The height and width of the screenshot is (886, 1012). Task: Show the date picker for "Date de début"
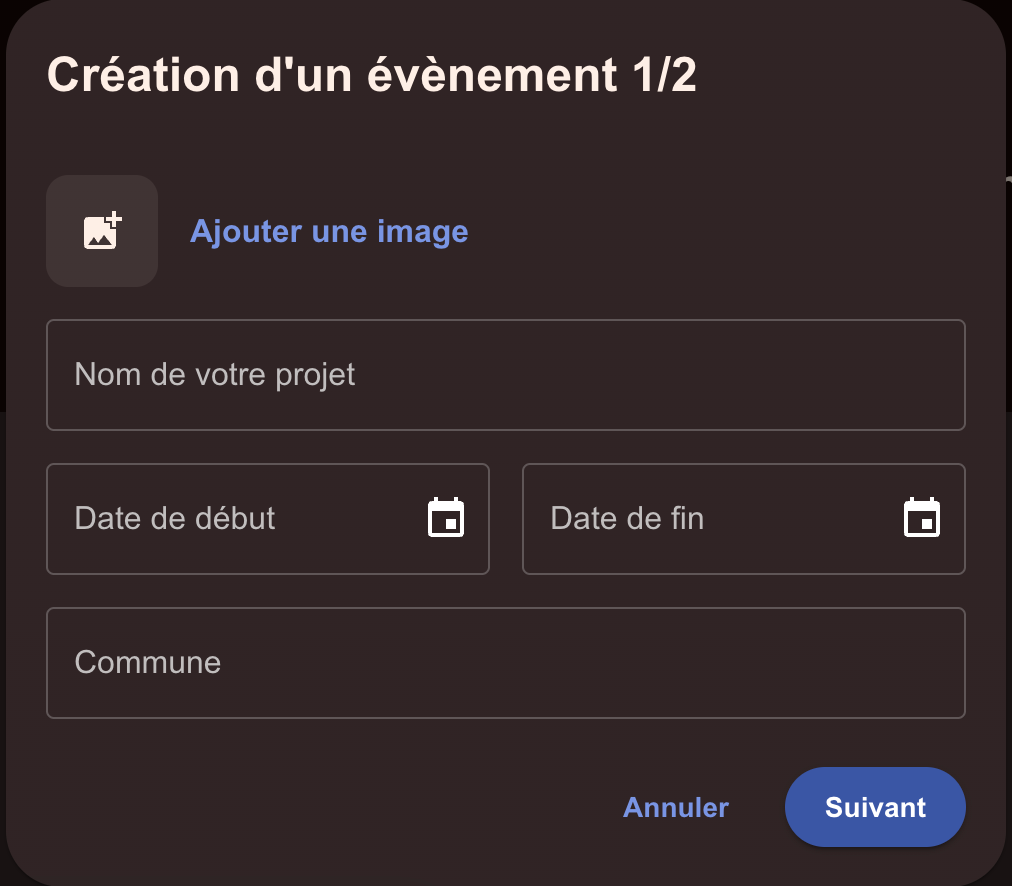446,518
